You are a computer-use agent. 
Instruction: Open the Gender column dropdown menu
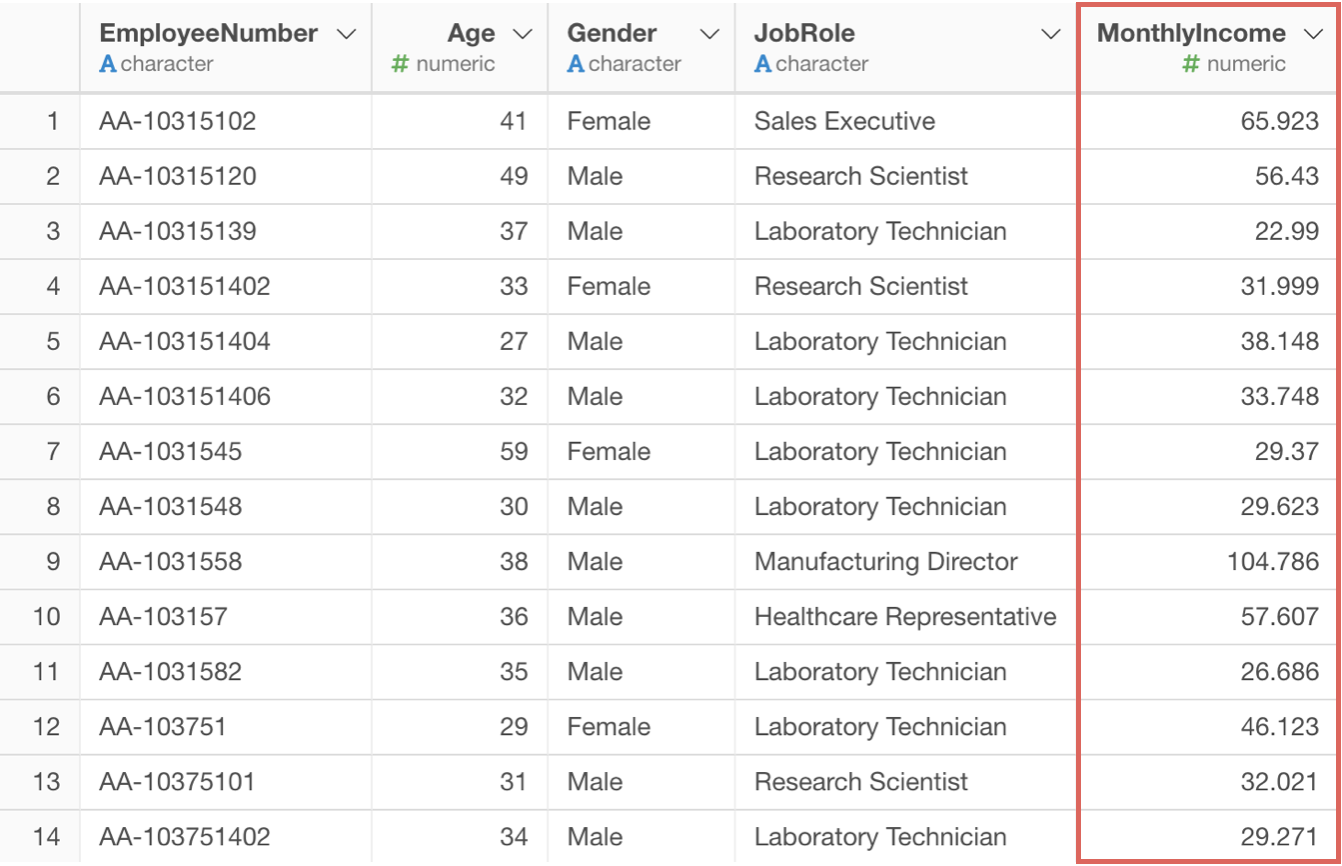(x=710, y=34)
